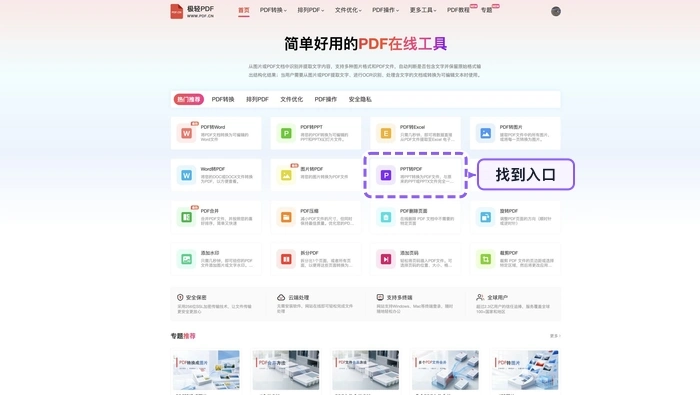The image size is (700, 395).
Task: Click the 安全保密 feature label
Action: click(x=196, y=298)
